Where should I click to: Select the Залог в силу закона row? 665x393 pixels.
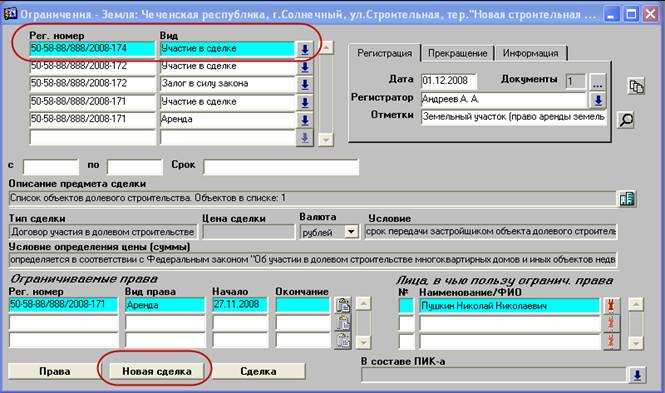coord(227,84)
